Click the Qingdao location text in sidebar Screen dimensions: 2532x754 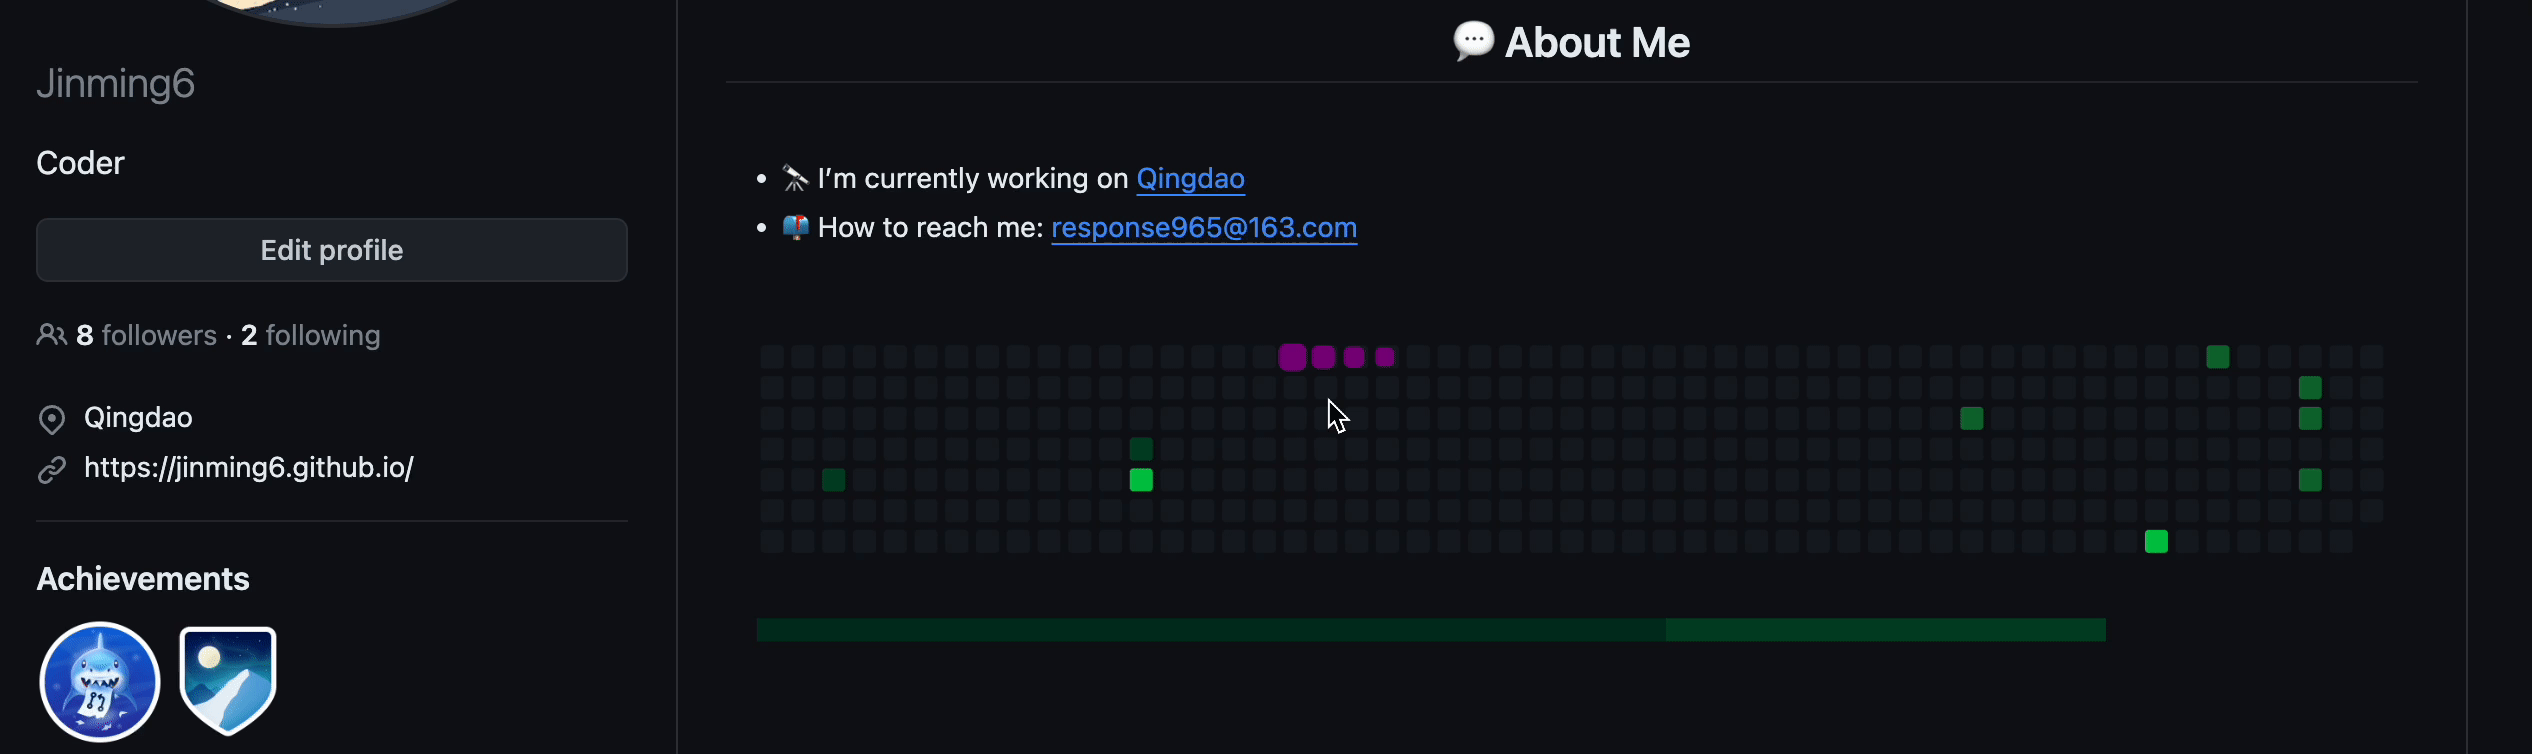pos(138,417)
